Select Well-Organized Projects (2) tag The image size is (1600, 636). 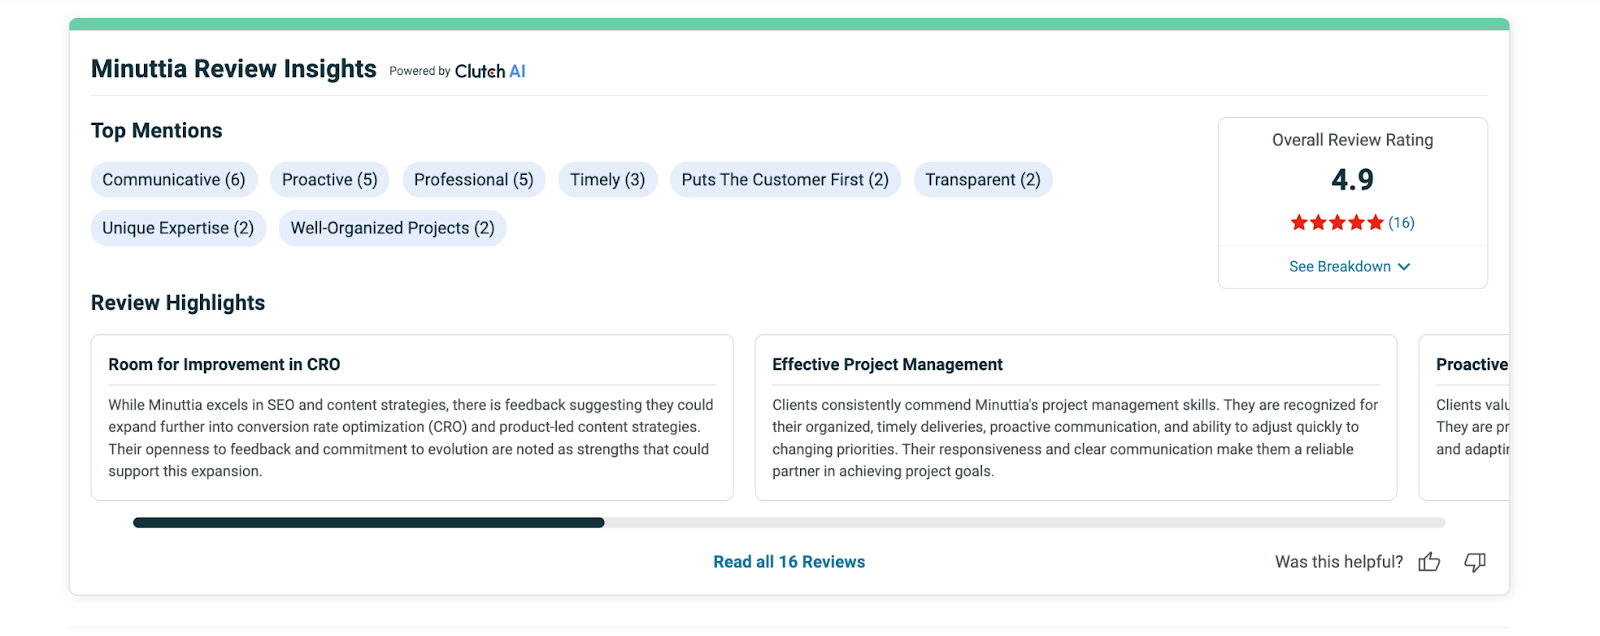(x=393, y=228)
